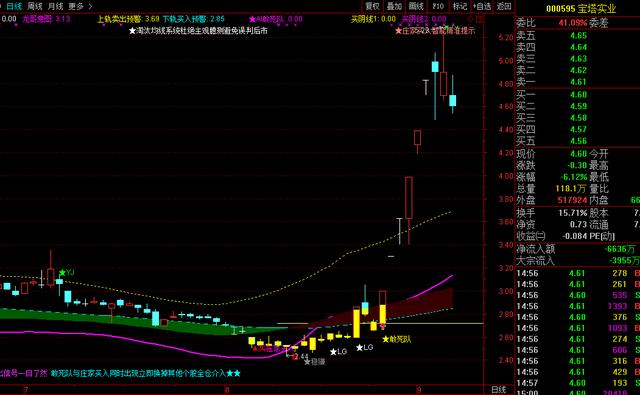Image resolution: width=640 pixels, height=395 pixels.
Task: Click the 返回 back button
Action: point(504,6)
